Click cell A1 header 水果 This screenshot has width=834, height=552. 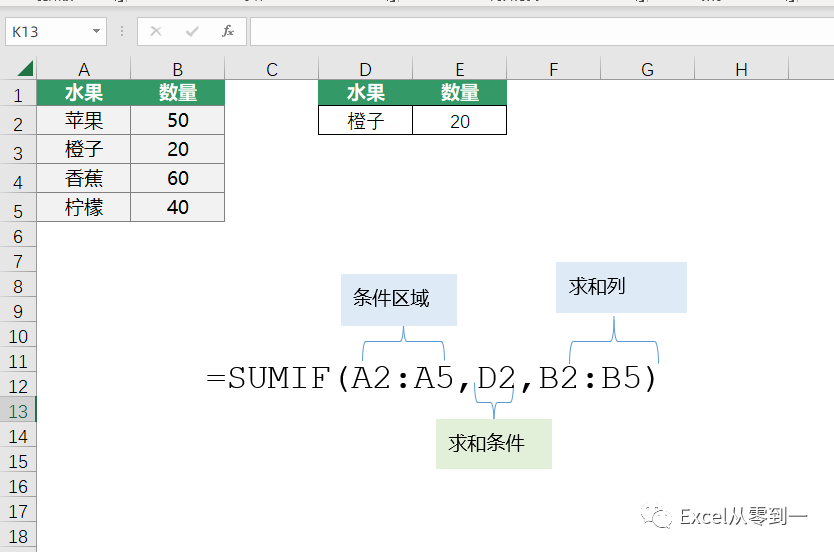pyautogui.click(x=84, y=93)
